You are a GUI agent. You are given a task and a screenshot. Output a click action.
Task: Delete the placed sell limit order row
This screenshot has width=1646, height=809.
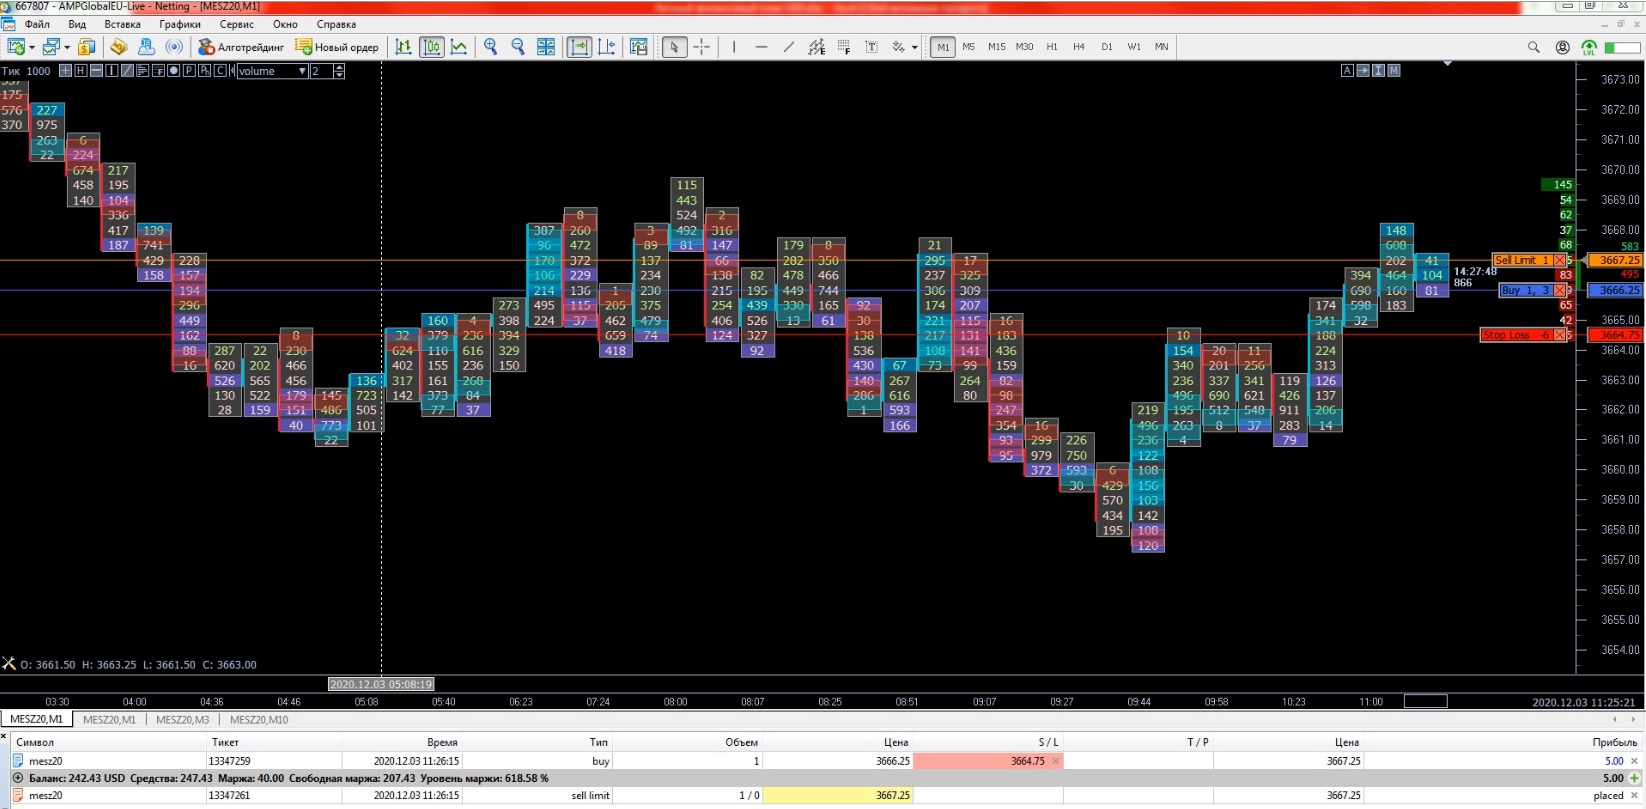tap(1635, 796)
